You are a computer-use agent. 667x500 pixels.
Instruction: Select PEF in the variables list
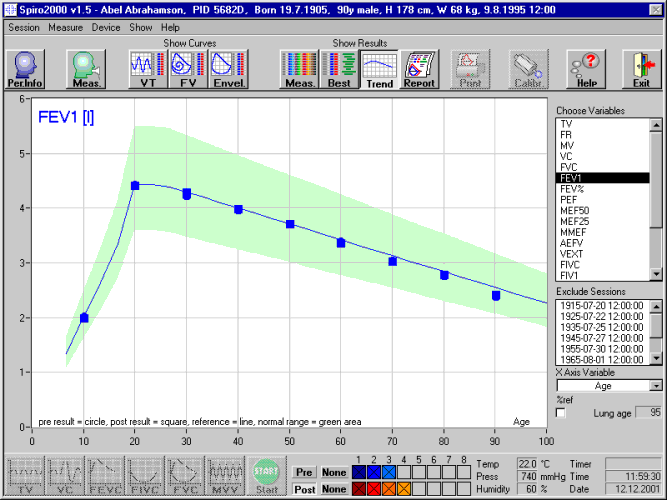point(566,200)
